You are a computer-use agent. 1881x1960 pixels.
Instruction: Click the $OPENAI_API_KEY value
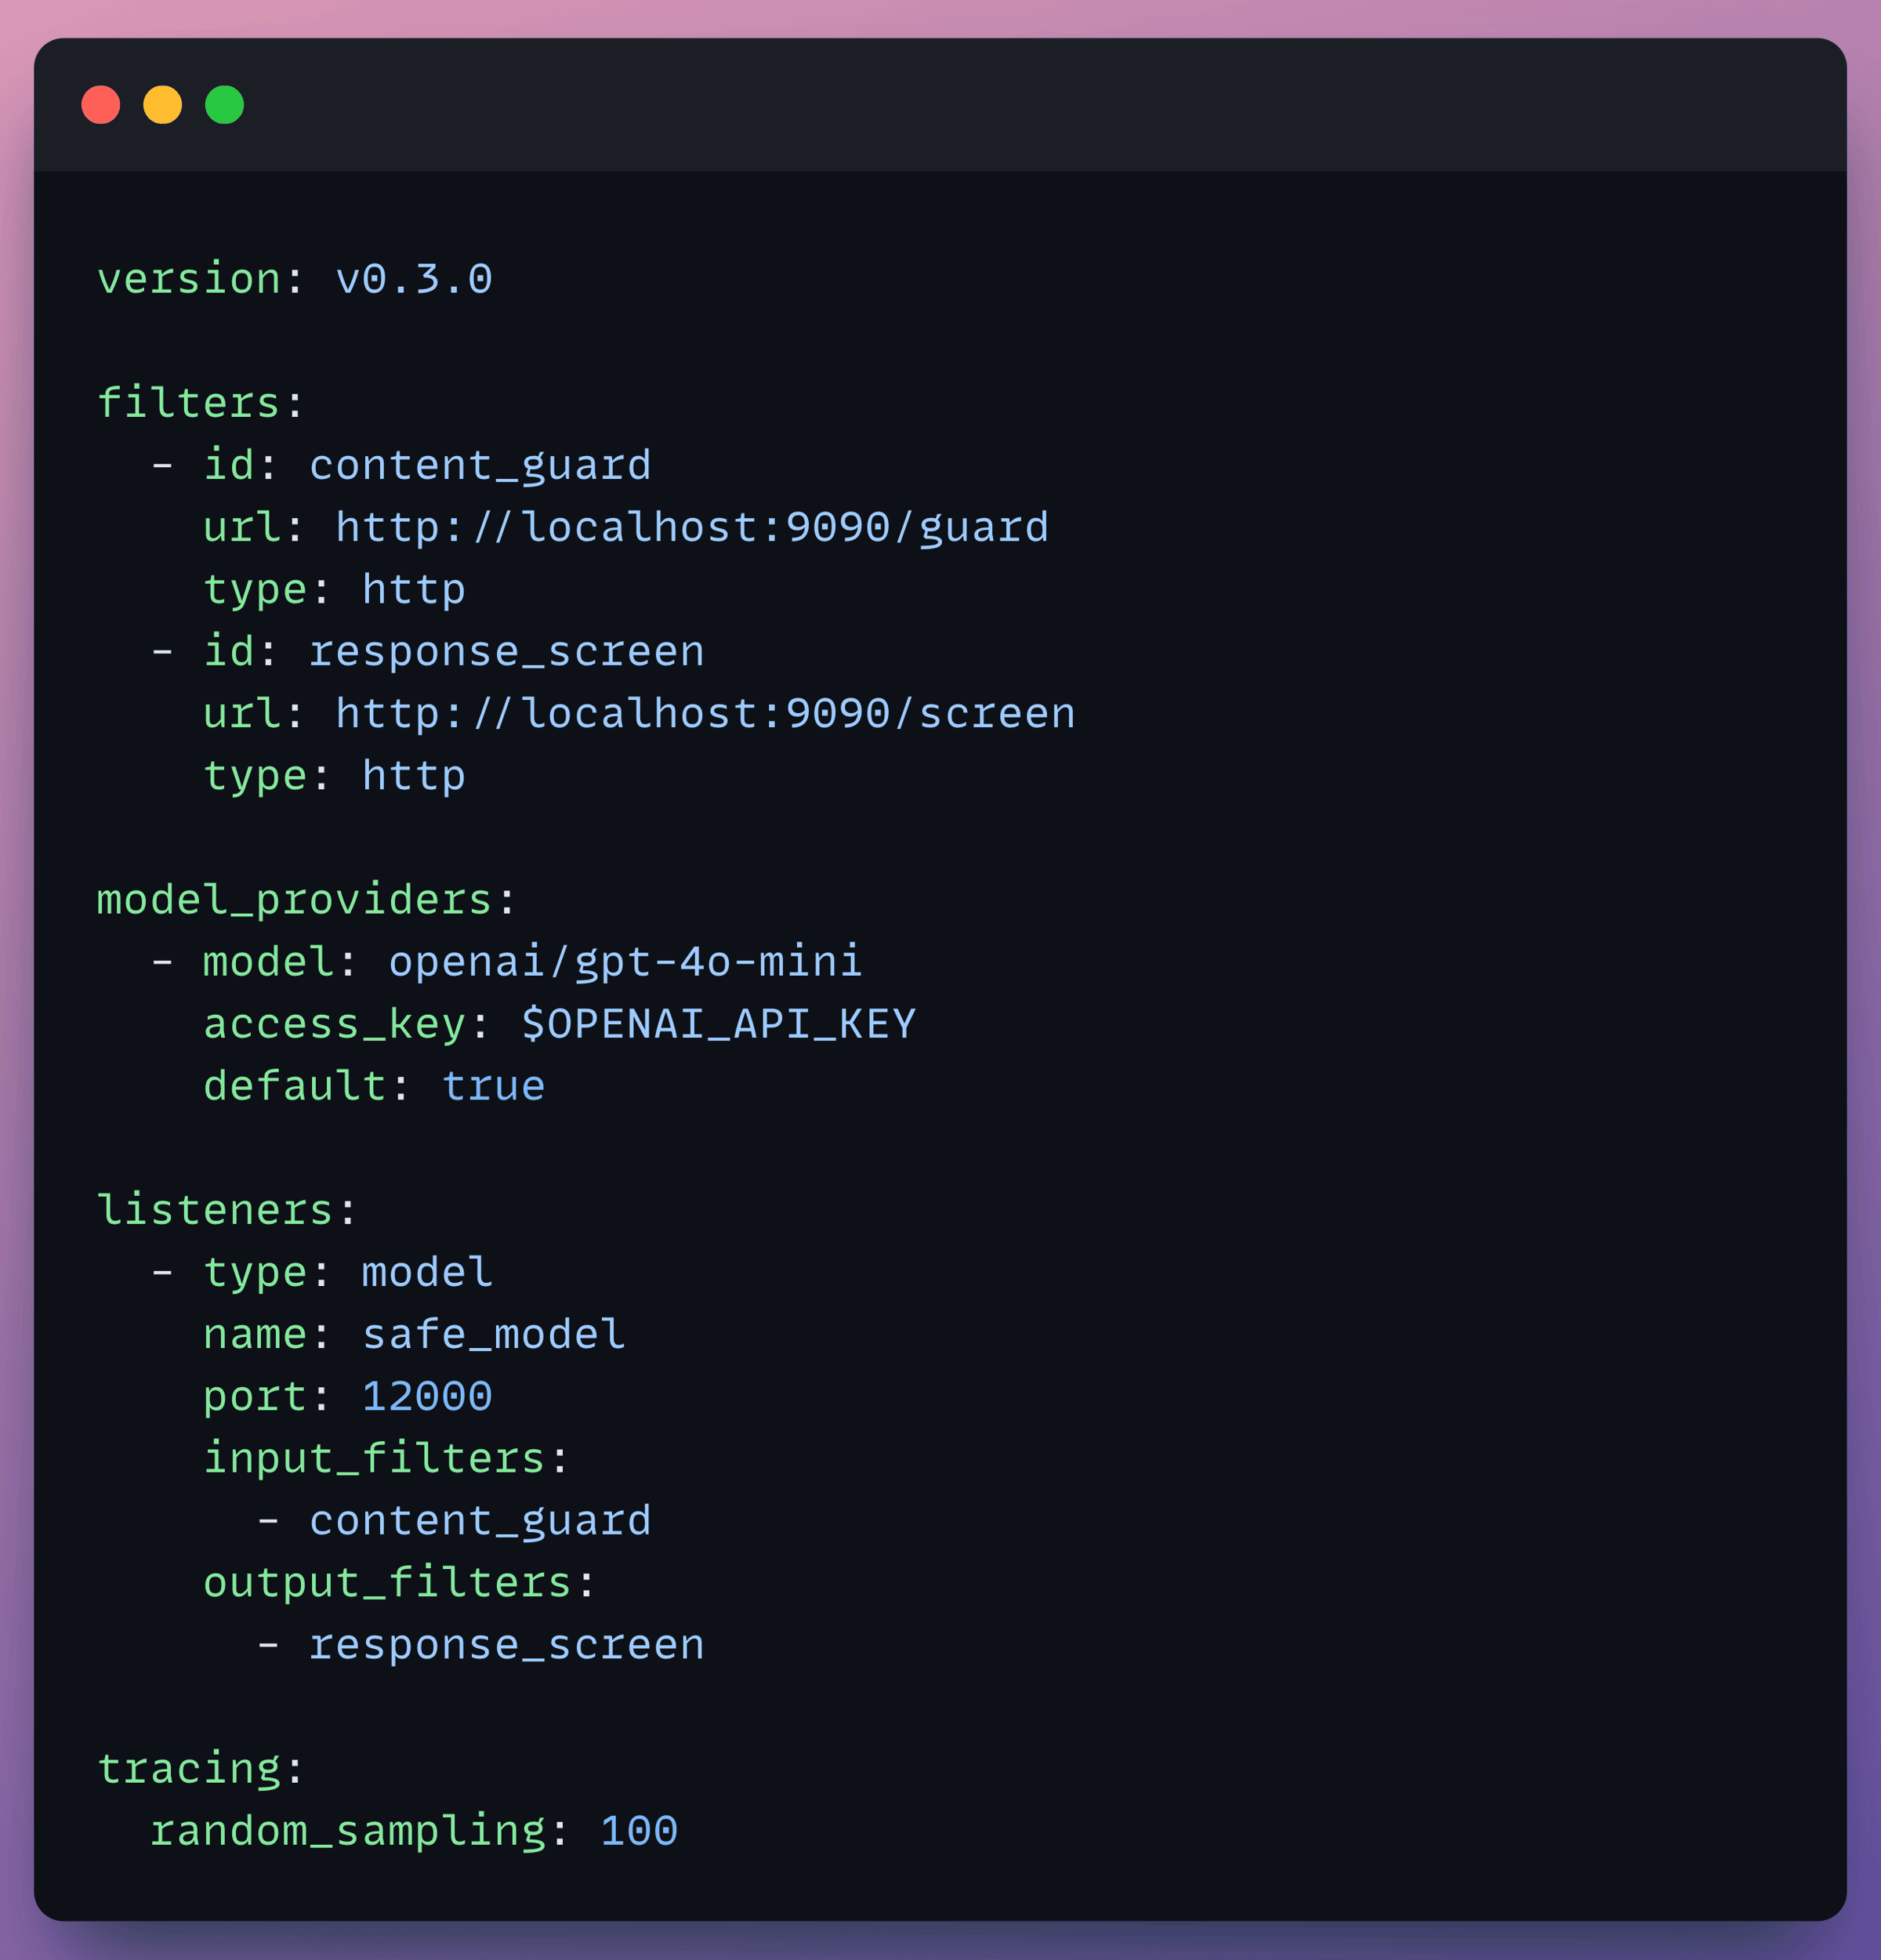tap(718, 1024)
